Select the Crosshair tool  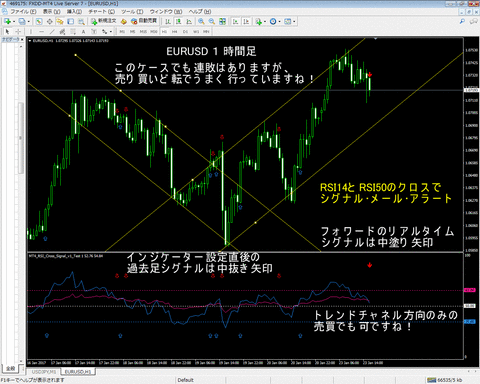pyautogui.click(x=18, y=32)
